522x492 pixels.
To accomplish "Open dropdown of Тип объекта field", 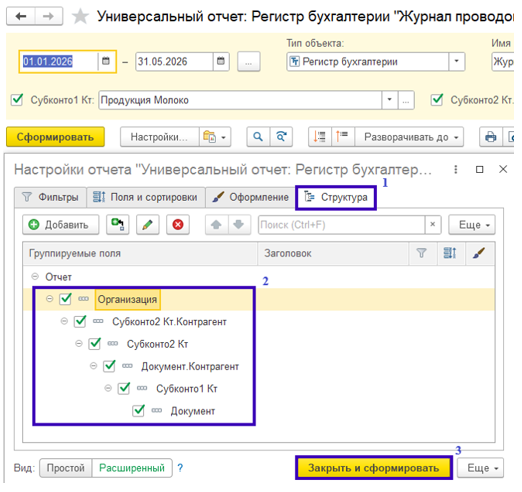I will click(x=456, y=61).
